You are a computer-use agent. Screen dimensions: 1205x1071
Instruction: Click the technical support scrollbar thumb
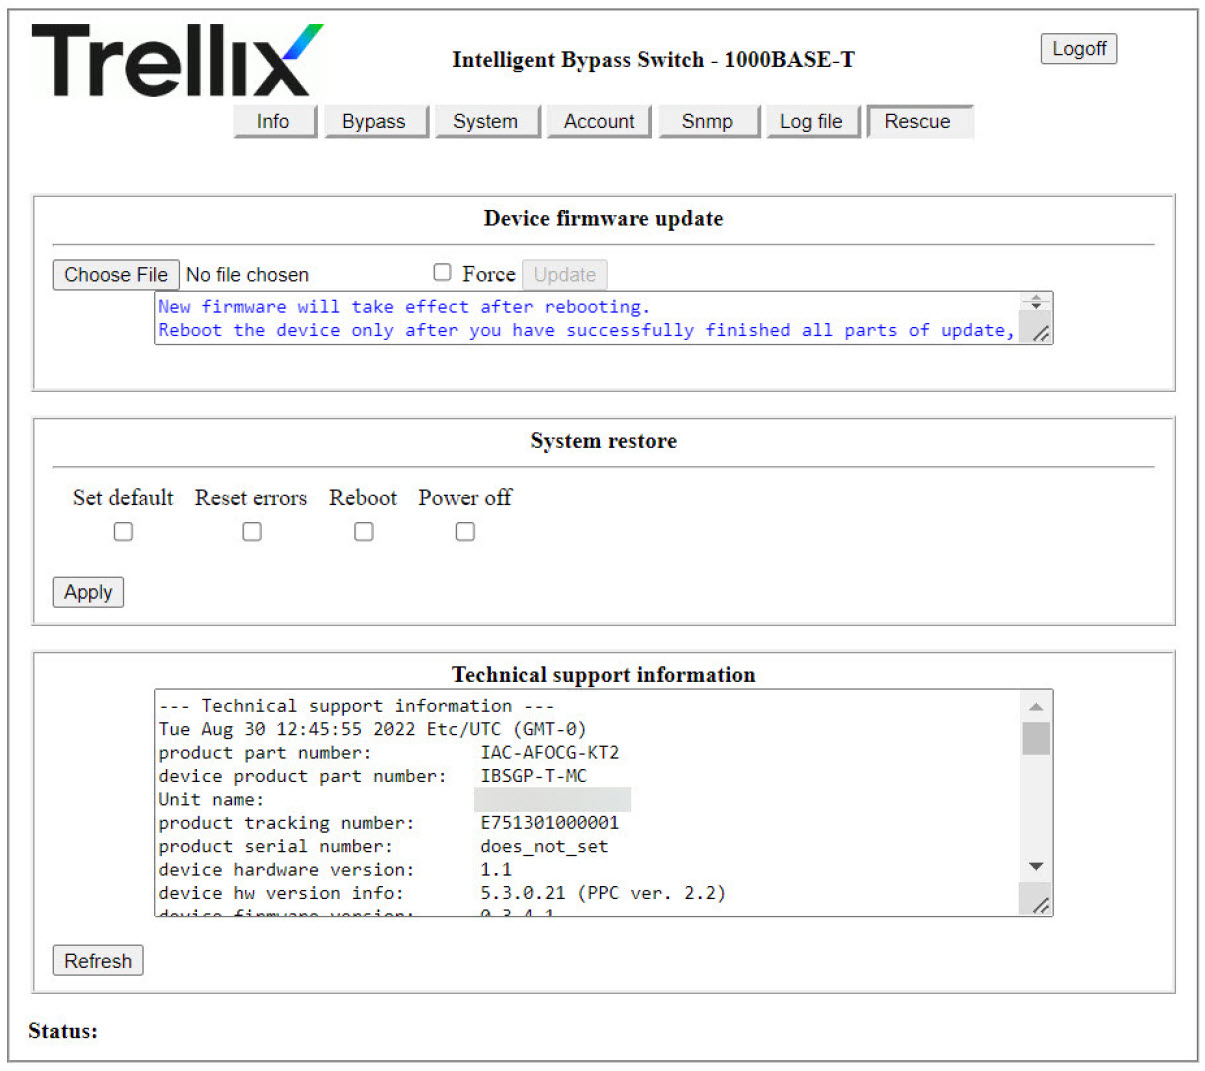tap(1036, 738)
